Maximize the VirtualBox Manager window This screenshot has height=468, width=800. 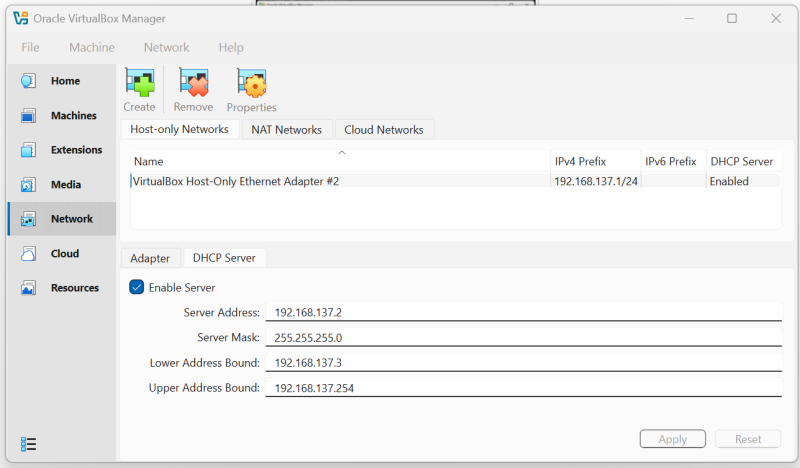tap(732, 18)
